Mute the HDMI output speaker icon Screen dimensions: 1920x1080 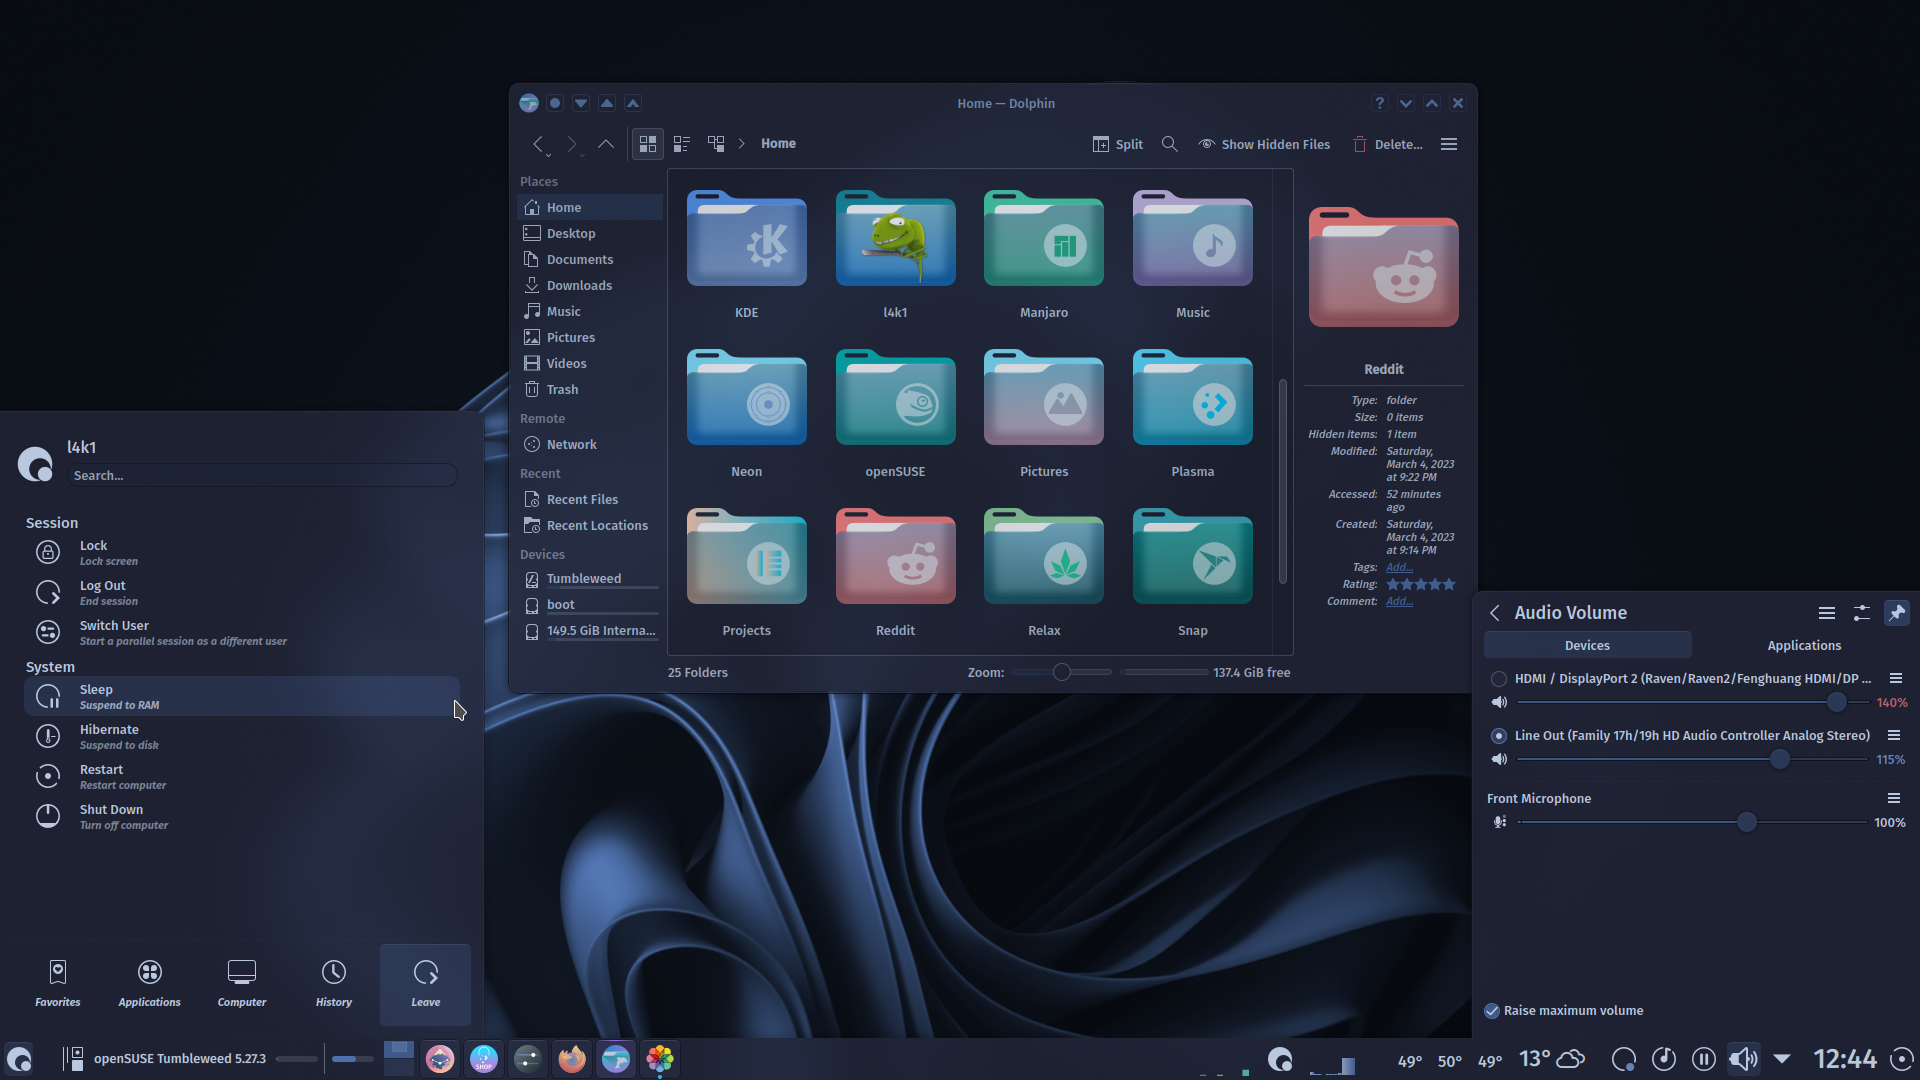tap(1499, 702)
